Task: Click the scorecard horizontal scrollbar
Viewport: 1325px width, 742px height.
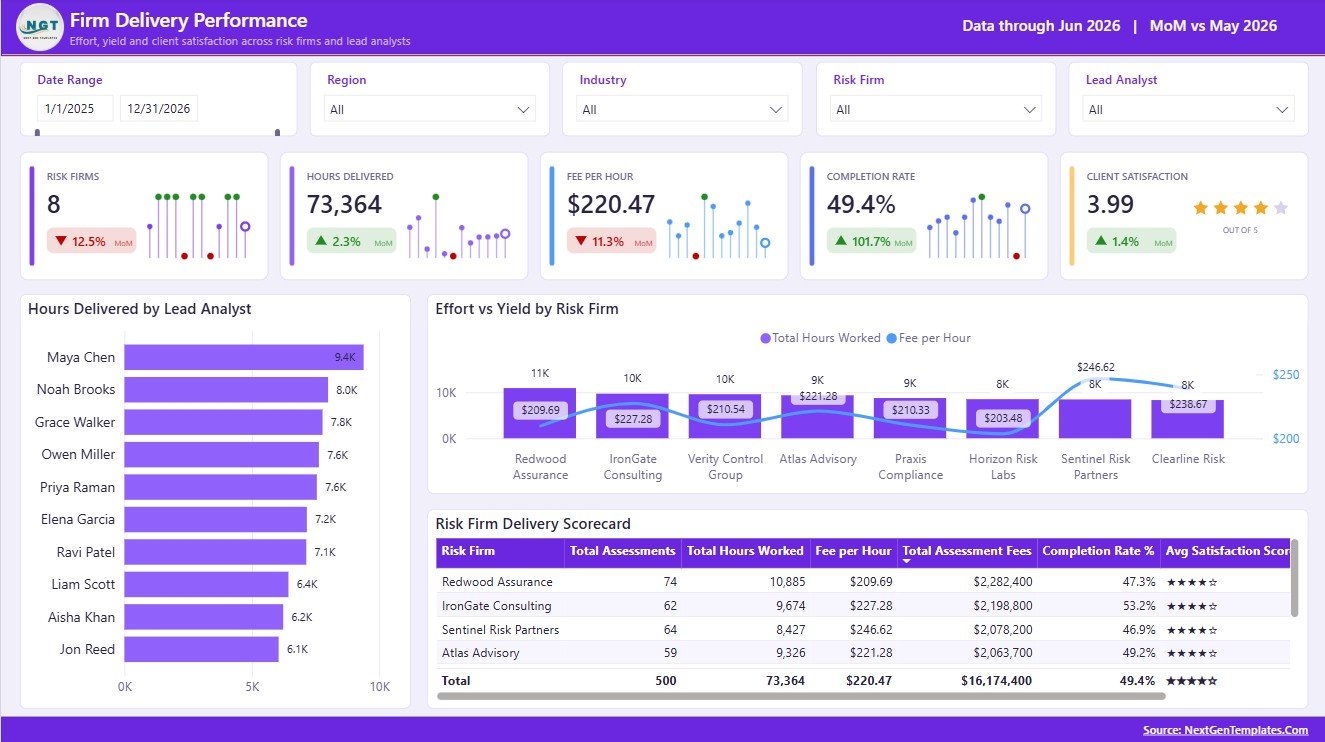Action: click(x=801, y=696)
